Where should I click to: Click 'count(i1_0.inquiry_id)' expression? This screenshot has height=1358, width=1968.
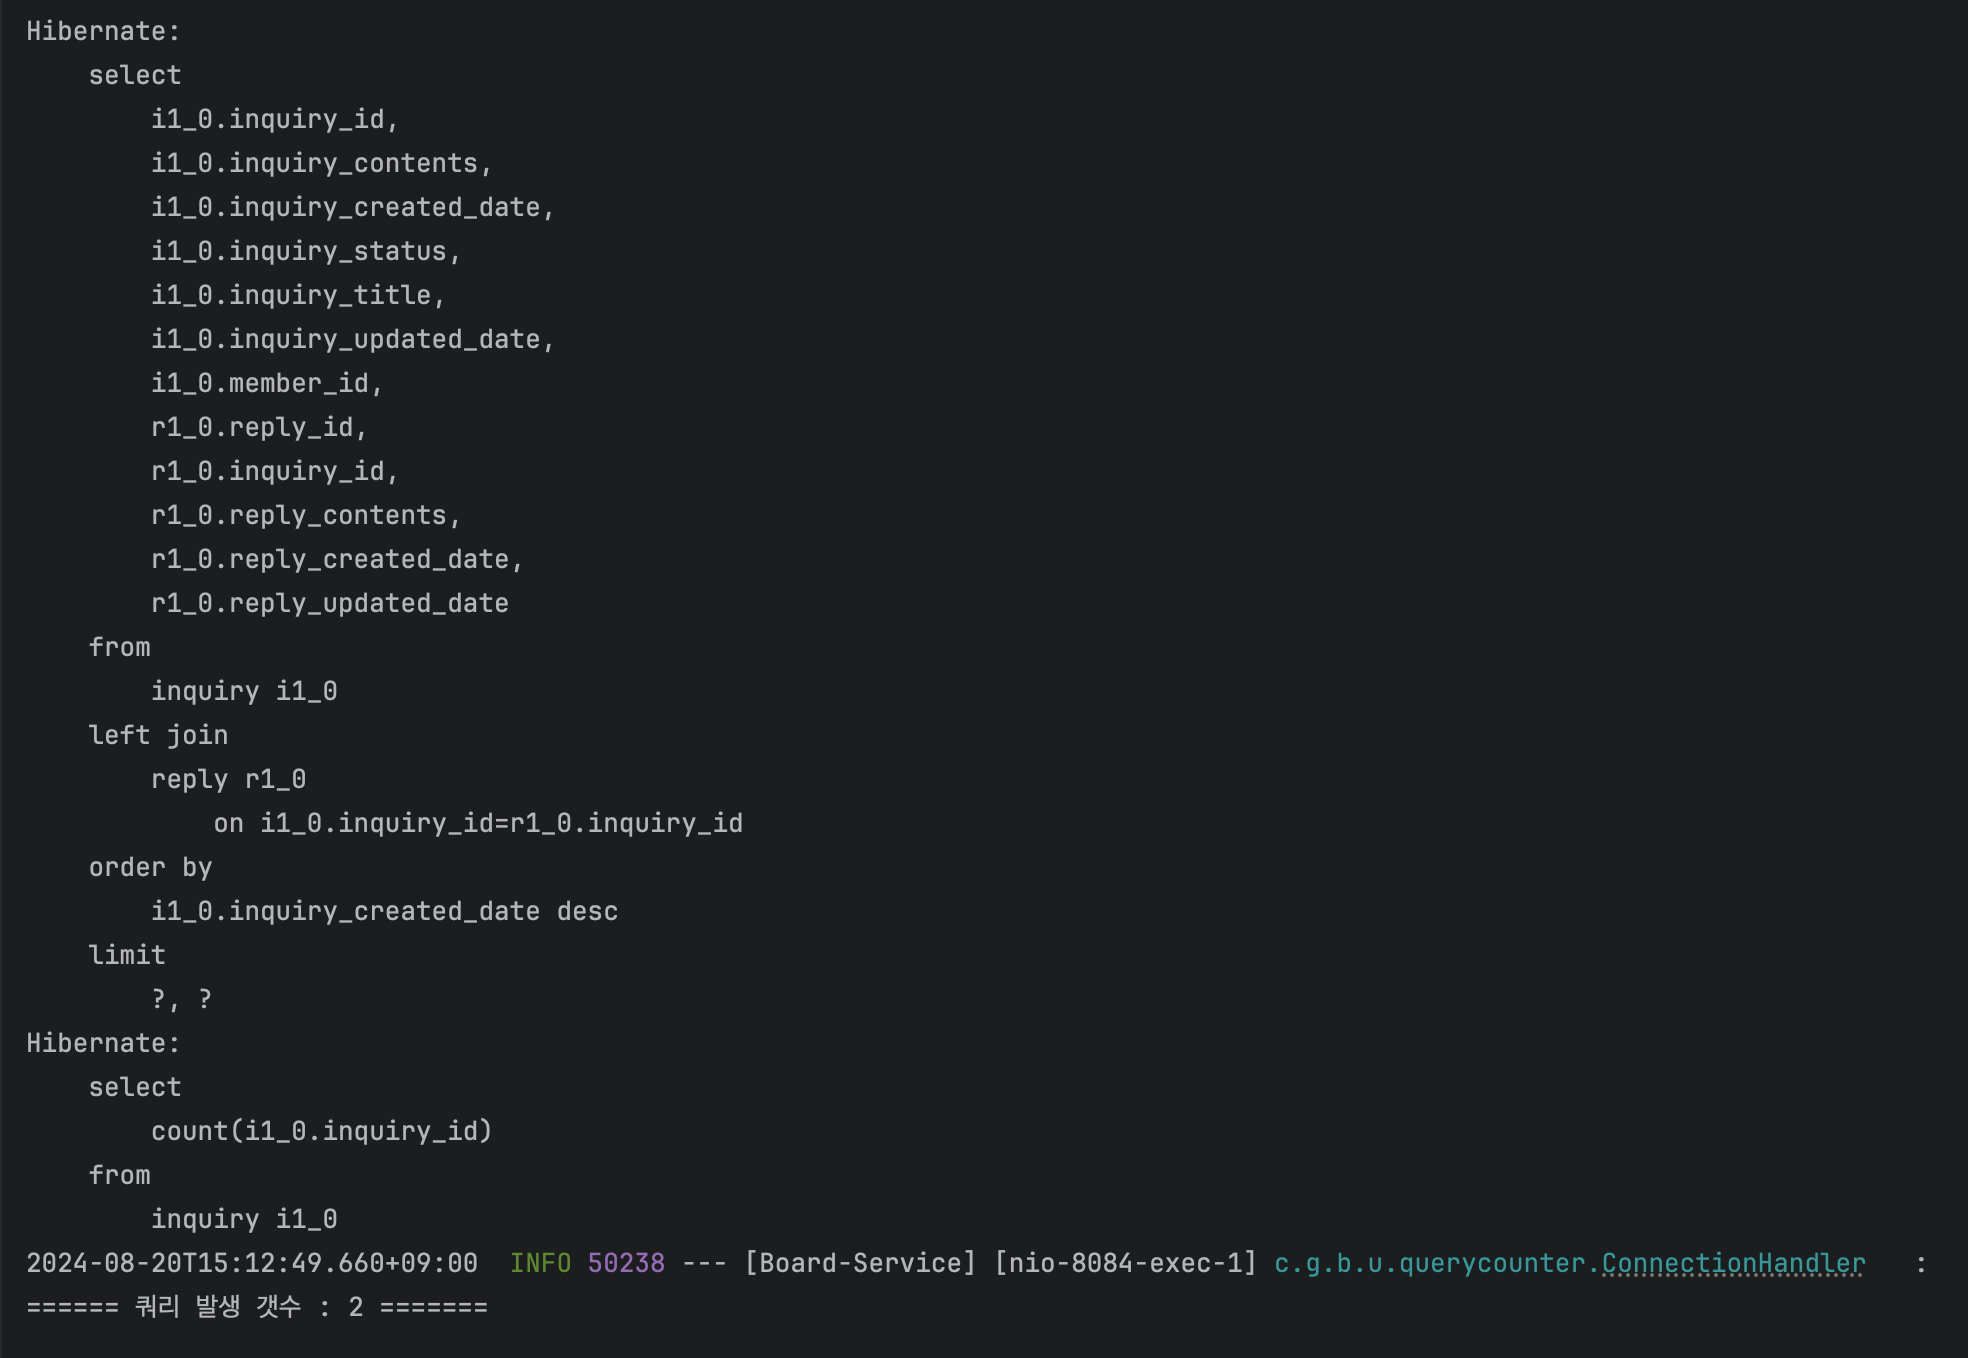[321, 1131]
